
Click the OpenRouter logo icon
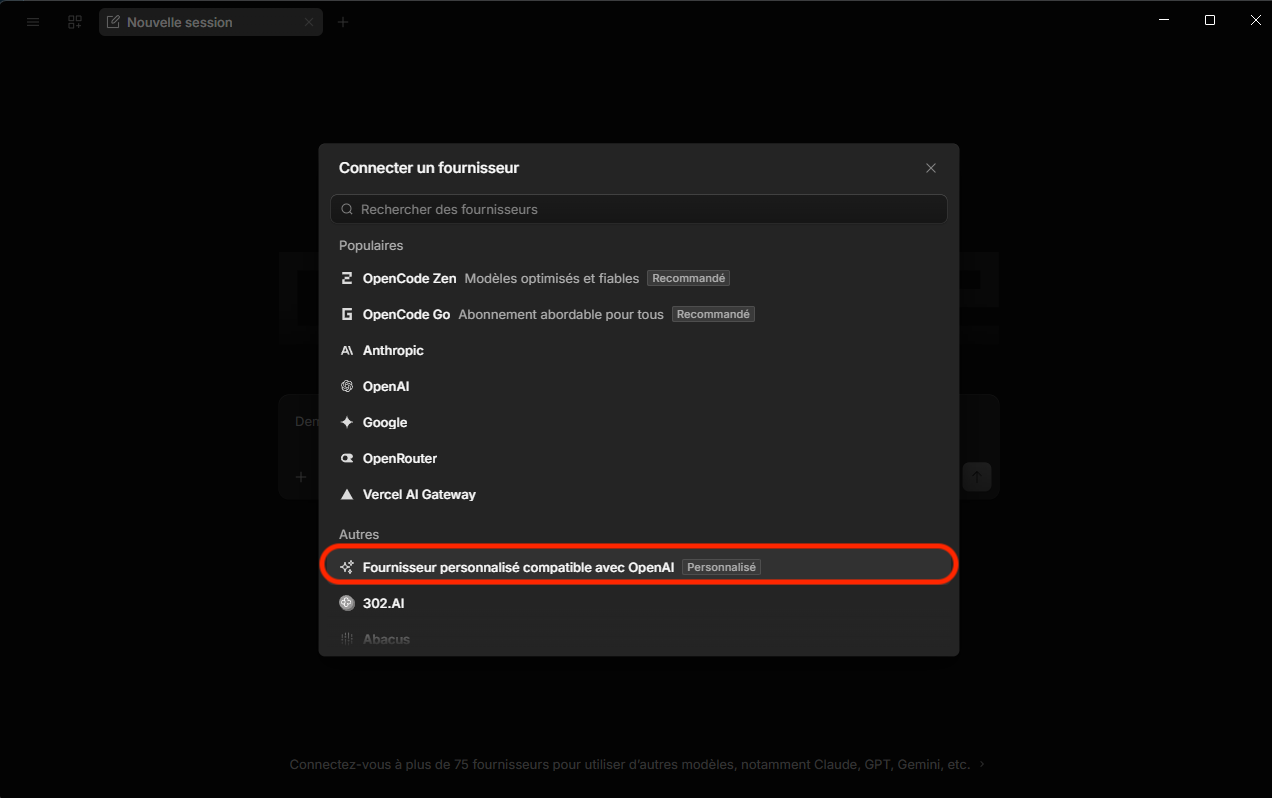347,458
